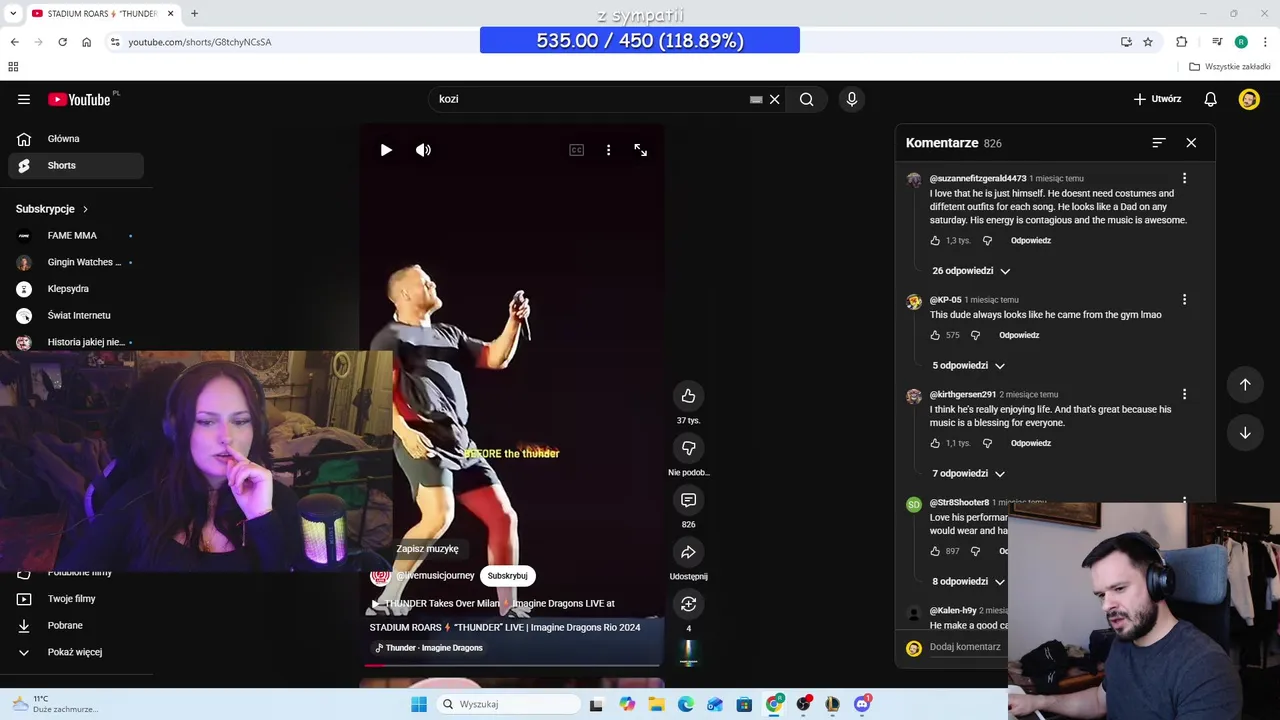Mute the Shorts video volume
The height and width of the screenshot is (720, 1280).
424,150
